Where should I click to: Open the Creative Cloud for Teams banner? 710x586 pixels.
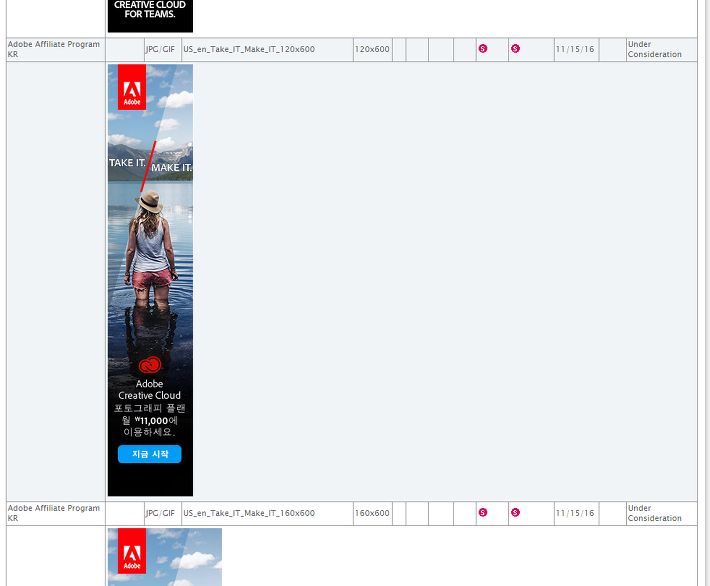click(150, 16)
